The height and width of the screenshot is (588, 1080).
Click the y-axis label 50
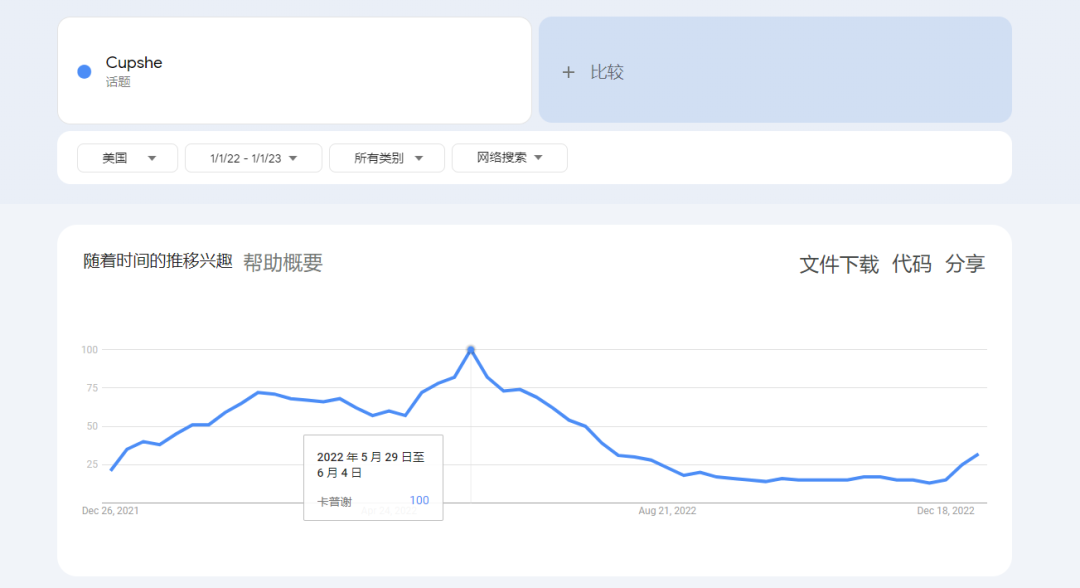click(x=92, y=427)
